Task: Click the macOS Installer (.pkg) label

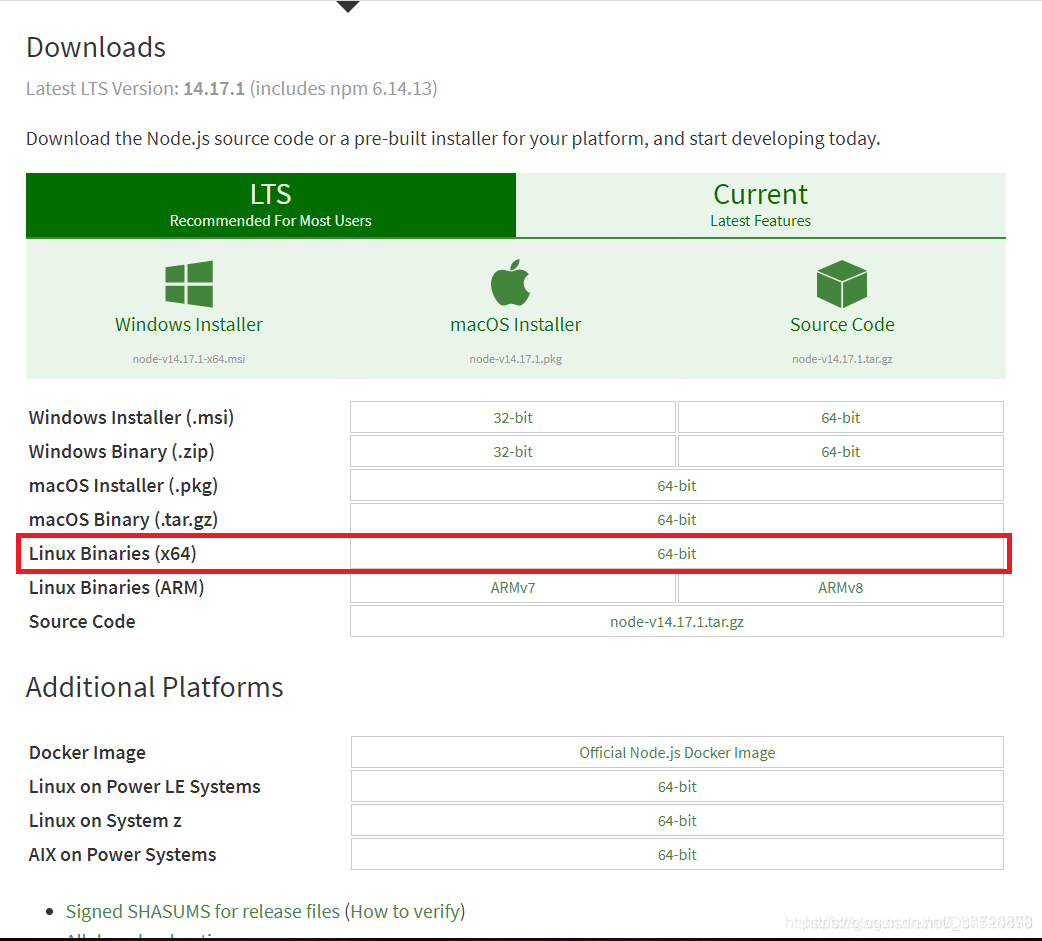Action: [124, 485]
